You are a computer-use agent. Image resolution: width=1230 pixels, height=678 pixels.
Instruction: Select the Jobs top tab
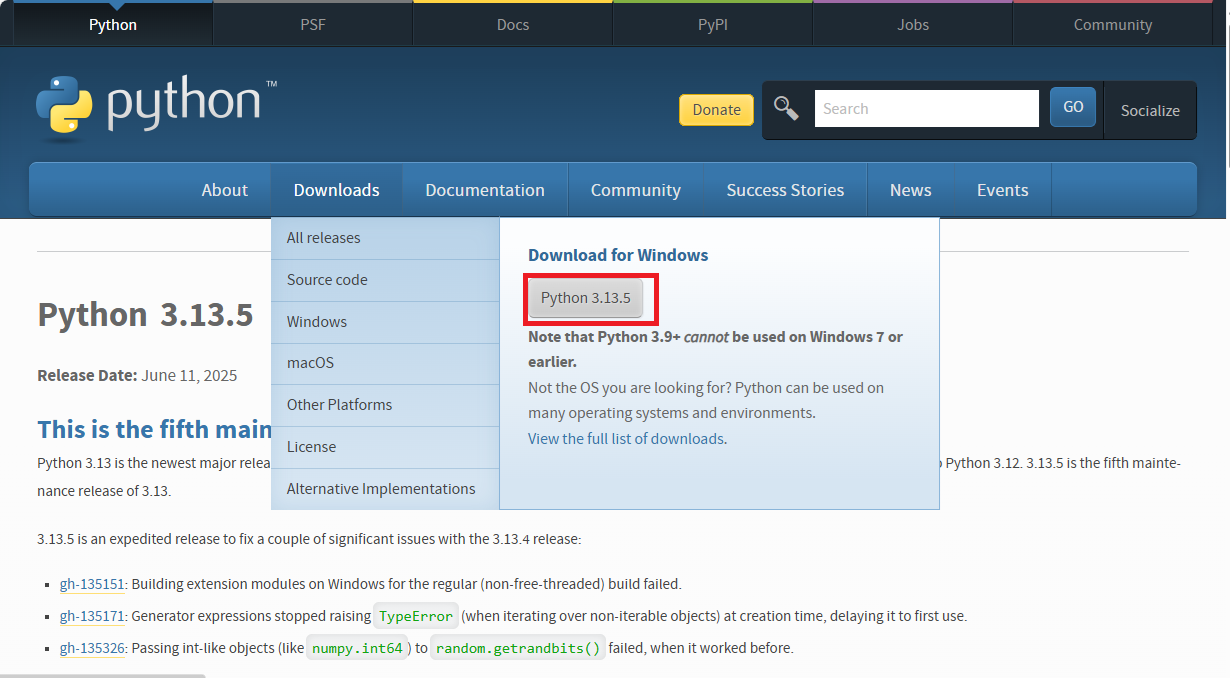point(912,25)
